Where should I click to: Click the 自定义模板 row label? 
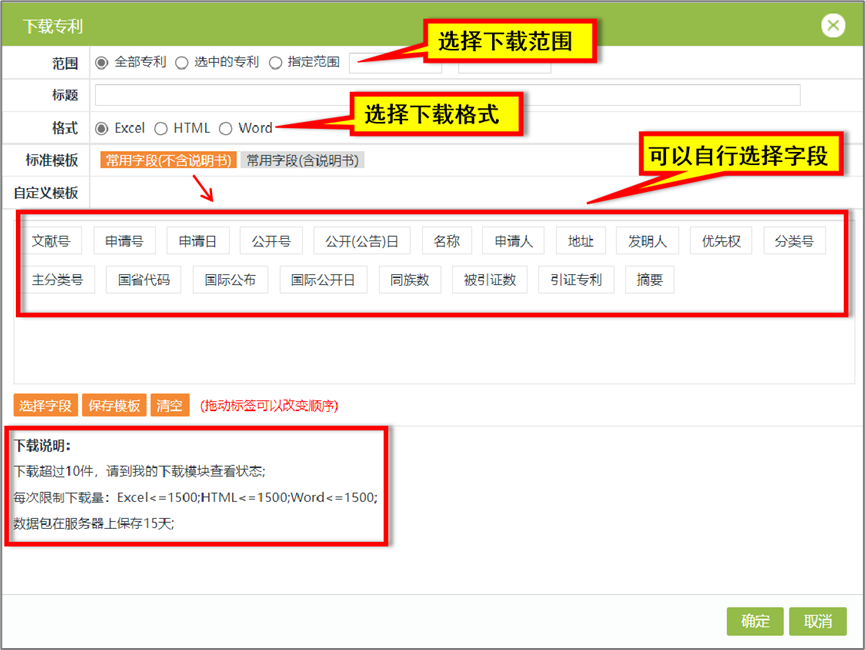click(46, 193)
